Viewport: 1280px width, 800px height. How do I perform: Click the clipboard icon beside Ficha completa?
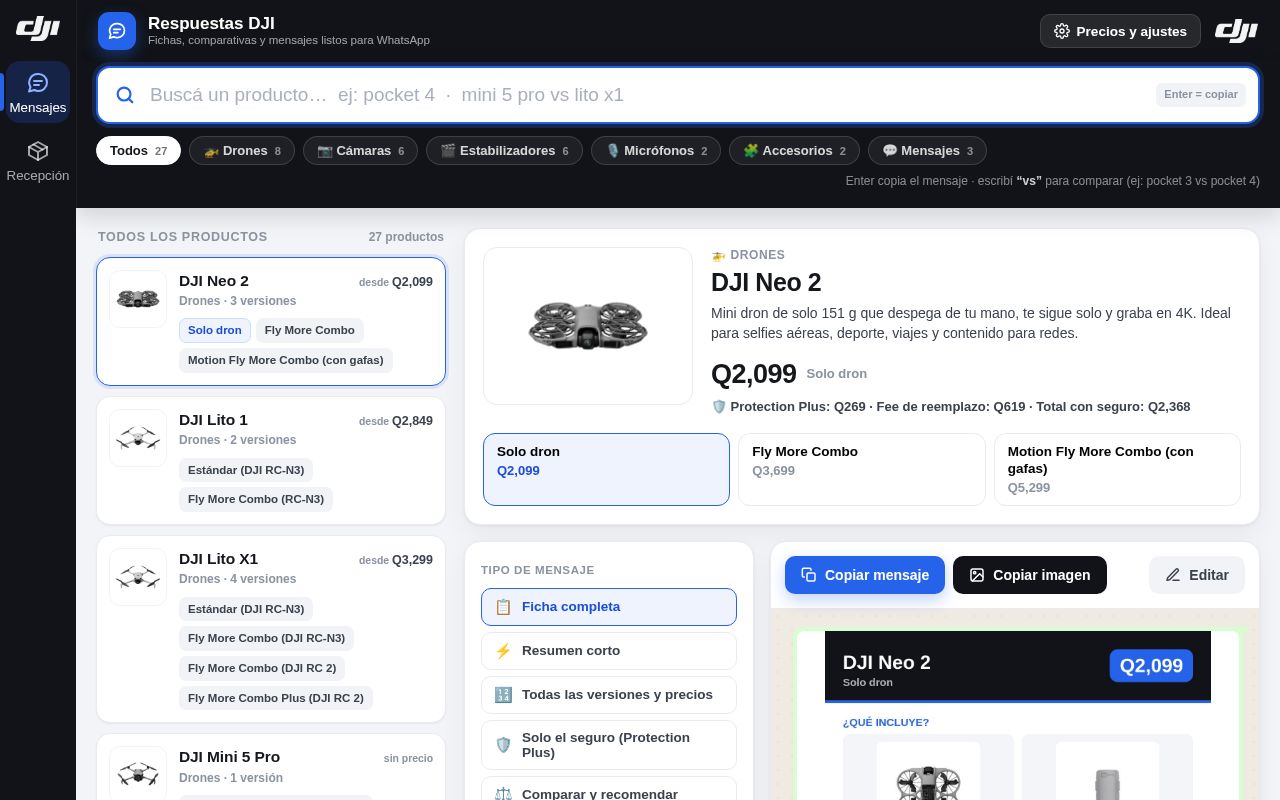pyautogui.click(x=503, y=607)
